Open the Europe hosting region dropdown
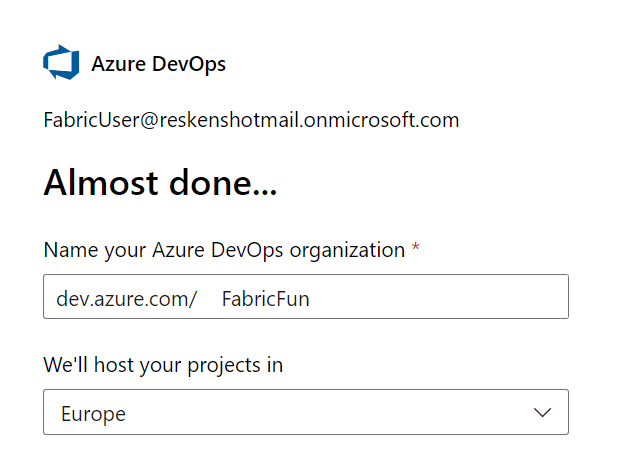The width and height of the screenshot is (624, 458). (x=305, y=412)
